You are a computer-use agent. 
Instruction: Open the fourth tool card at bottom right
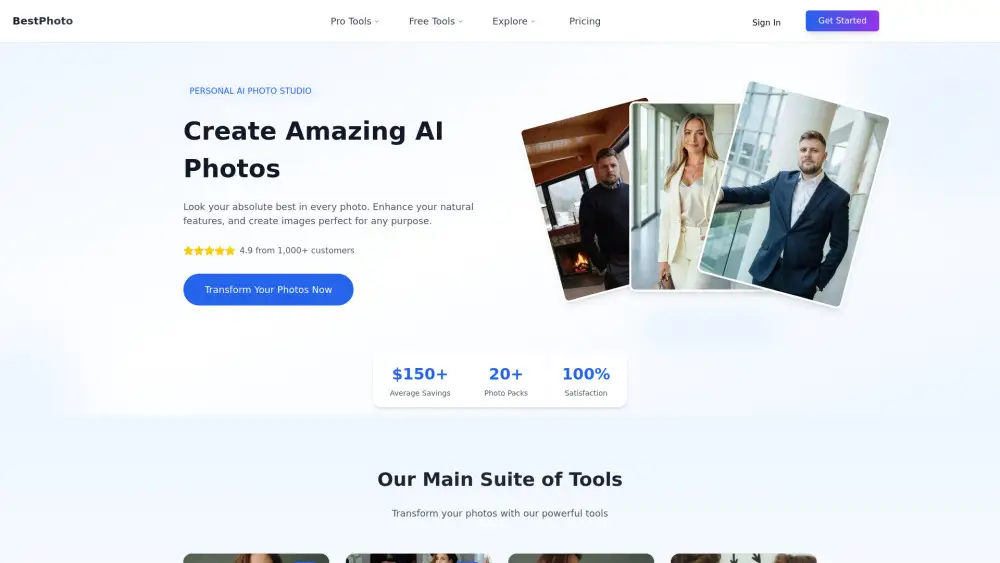743,558
